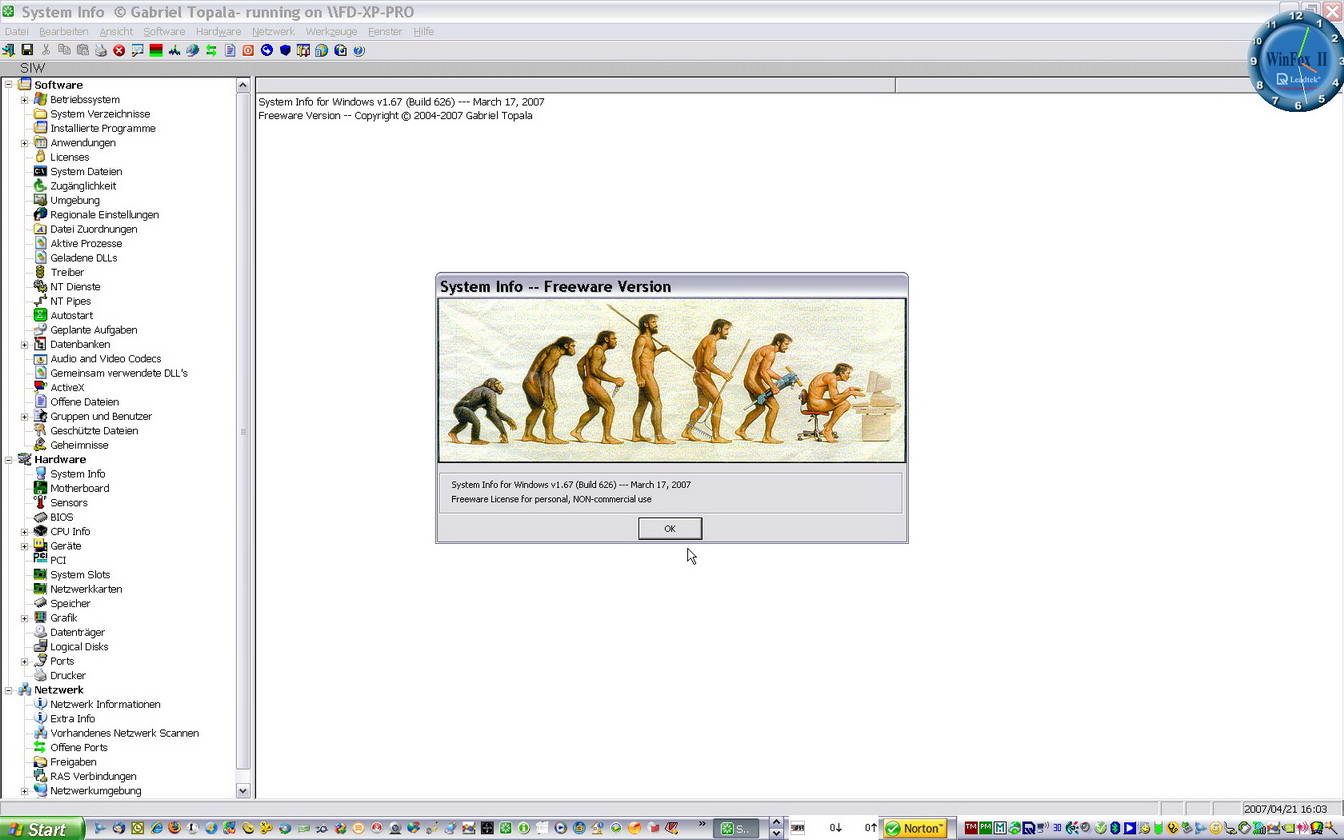1344x840 pixels.
Task: Click the printer toolbar icon
Action: click(x=101, y=50)
